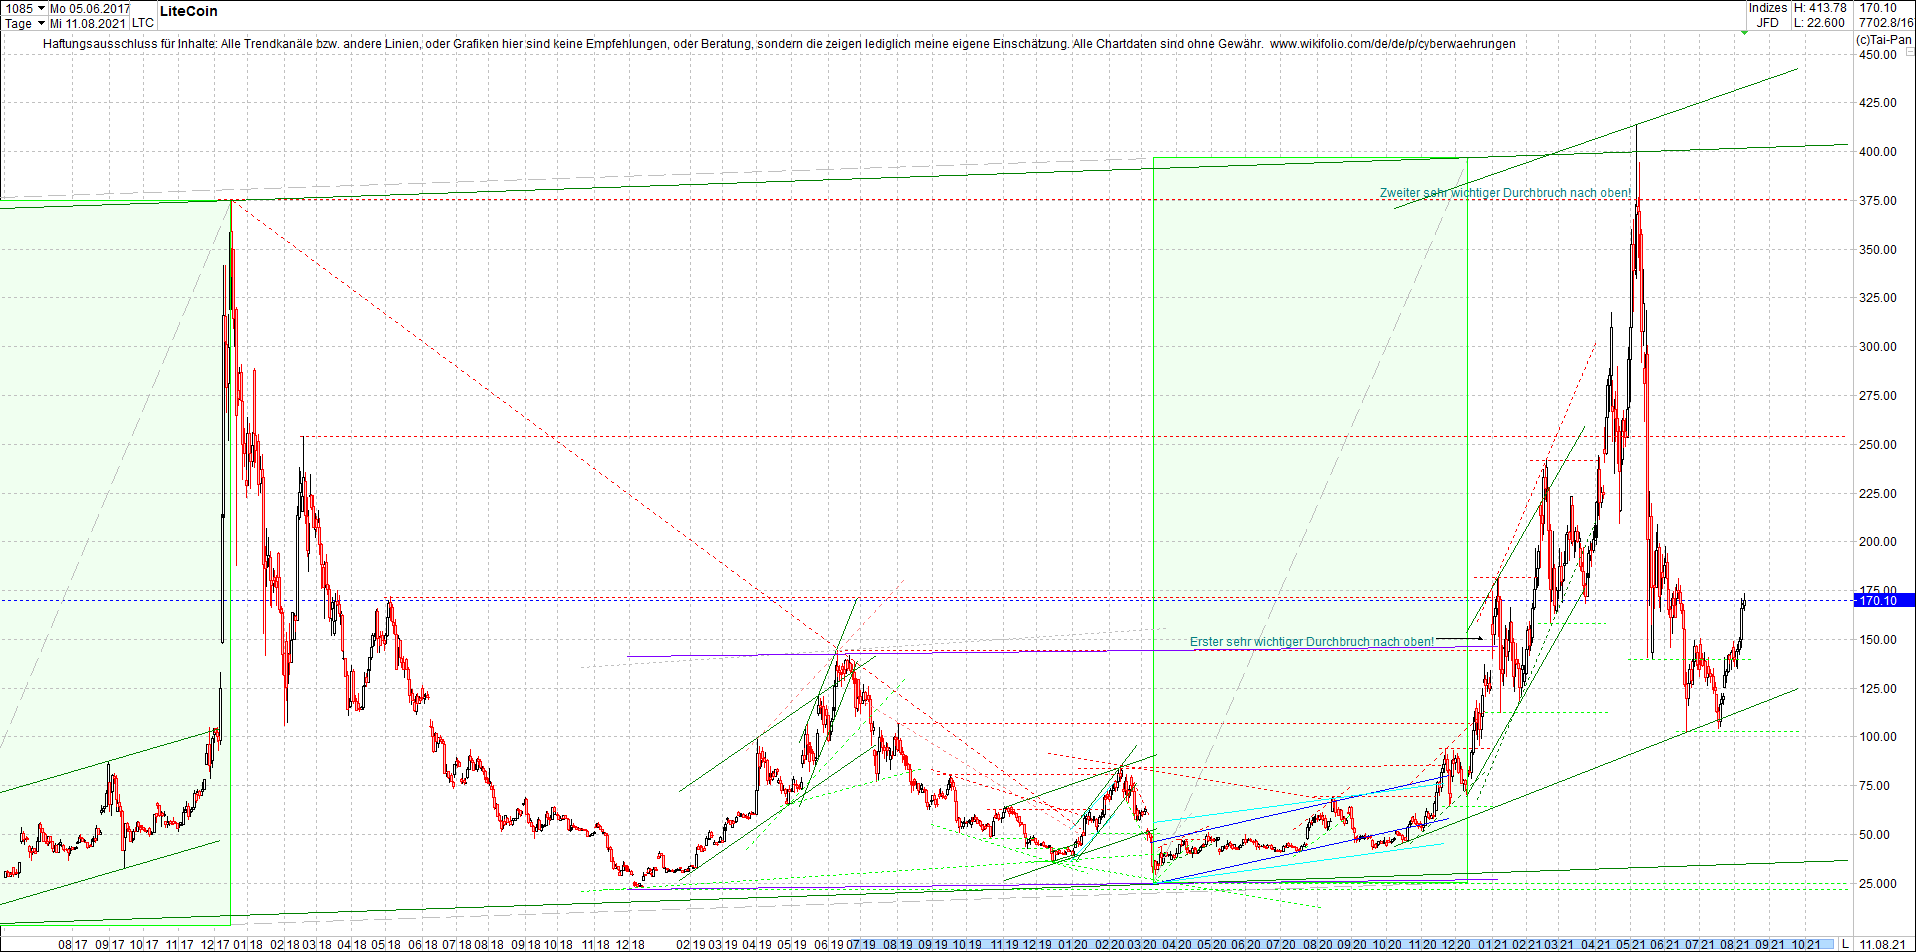Click the 250.00 price axis label
Viewport: 1916px width, 952px height.
[x=1878, y=445]
